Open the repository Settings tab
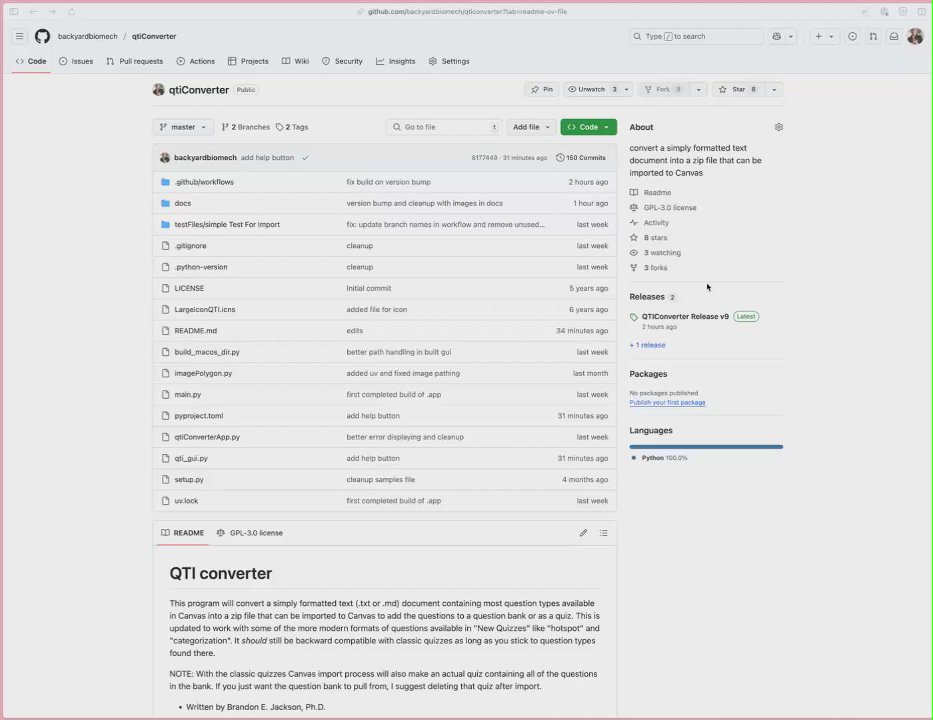The image size is (933, 720). click(x=449, y=61)
